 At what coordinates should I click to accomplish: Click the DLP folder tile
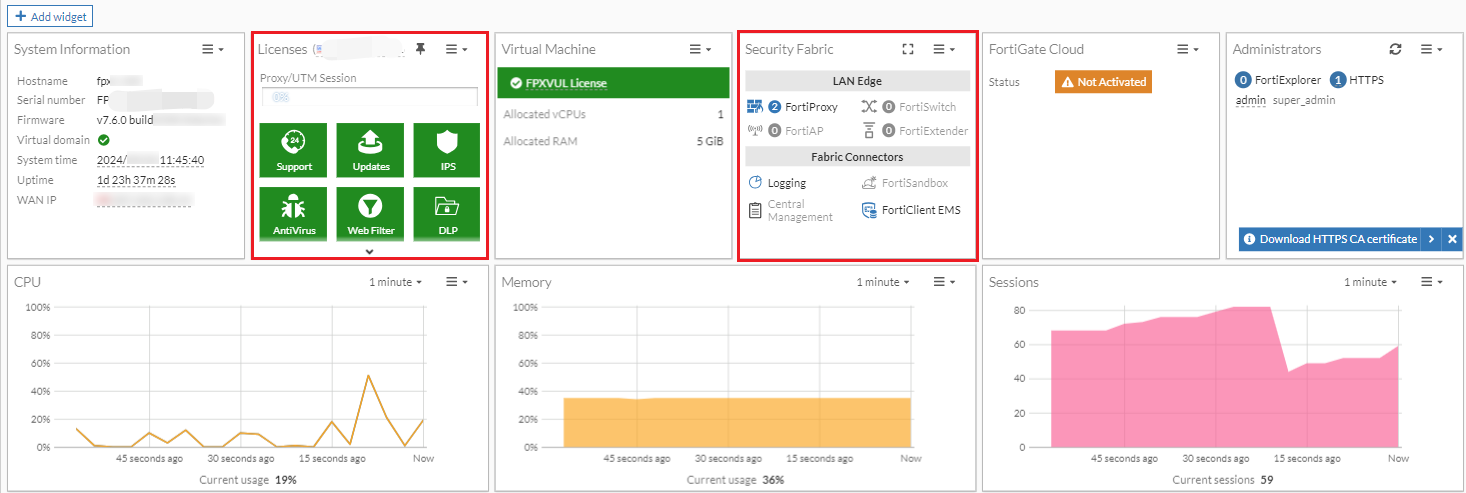point(447,213)
